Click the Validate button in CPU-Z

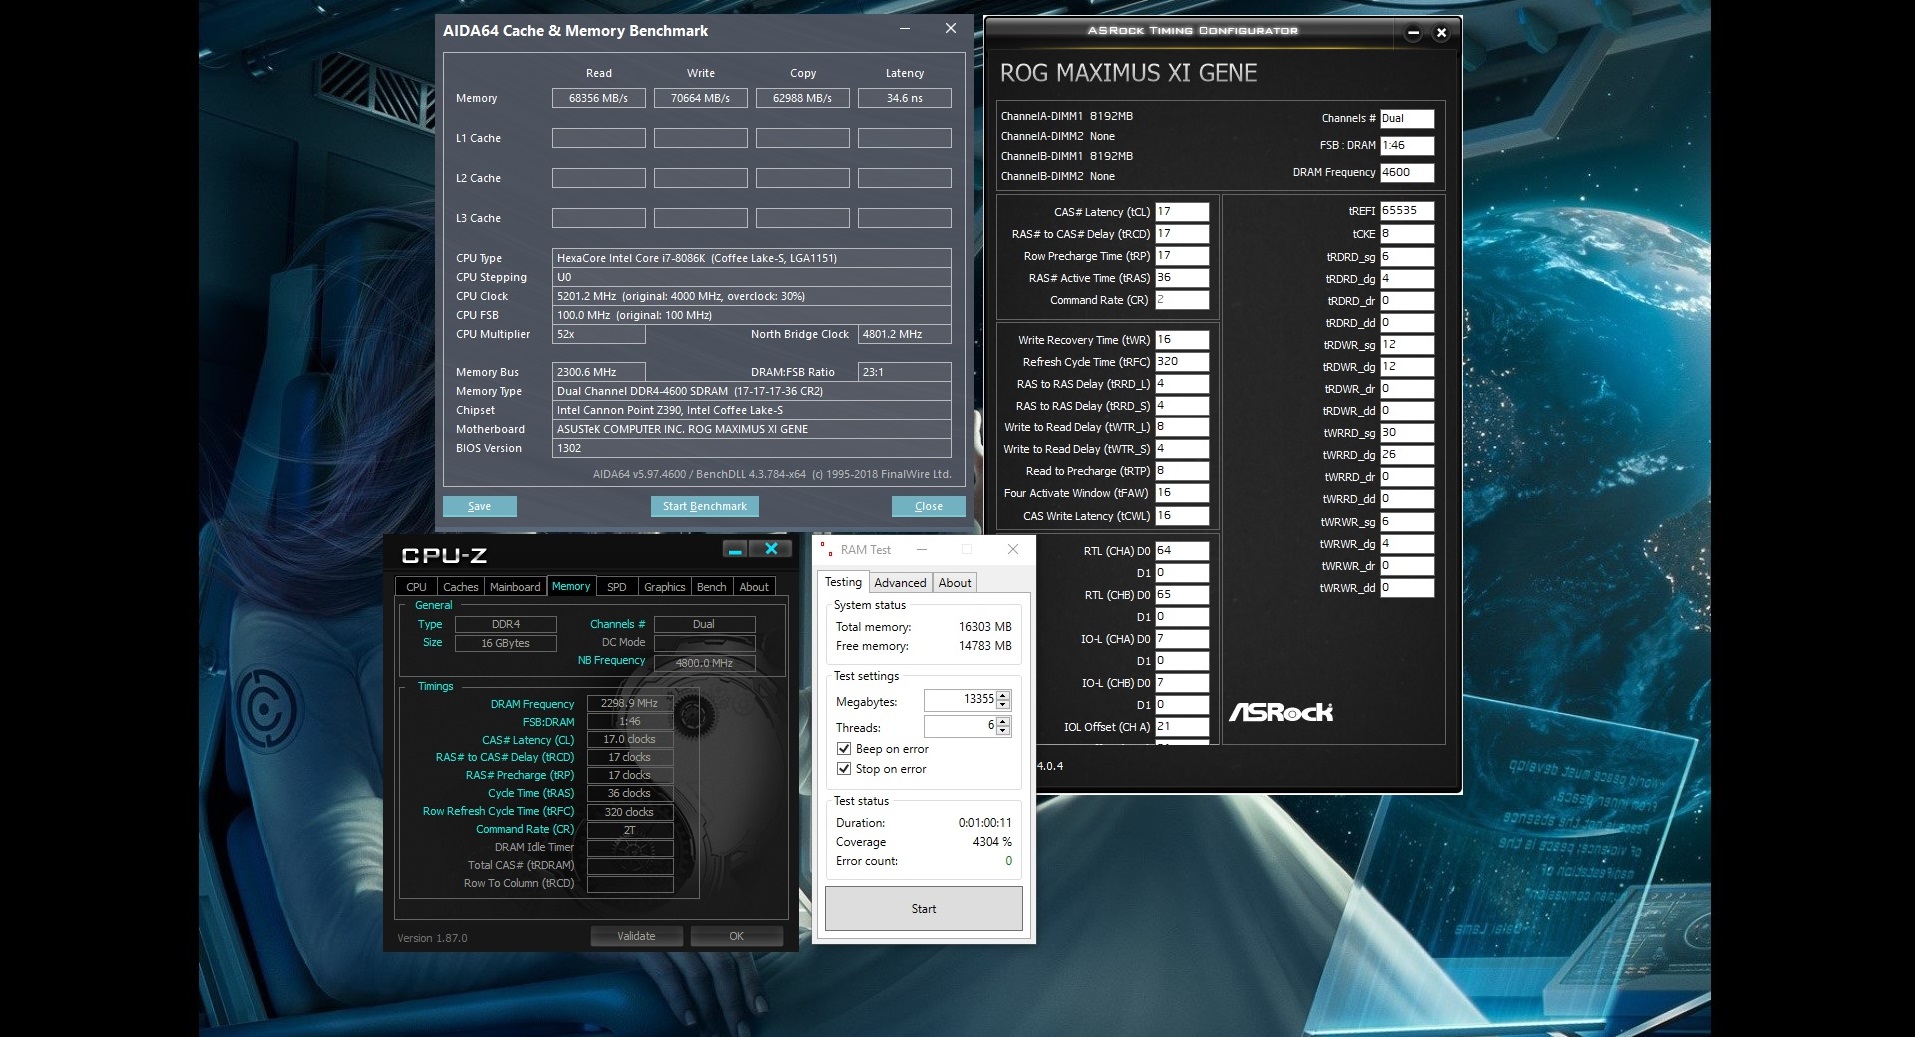point(636,936)
